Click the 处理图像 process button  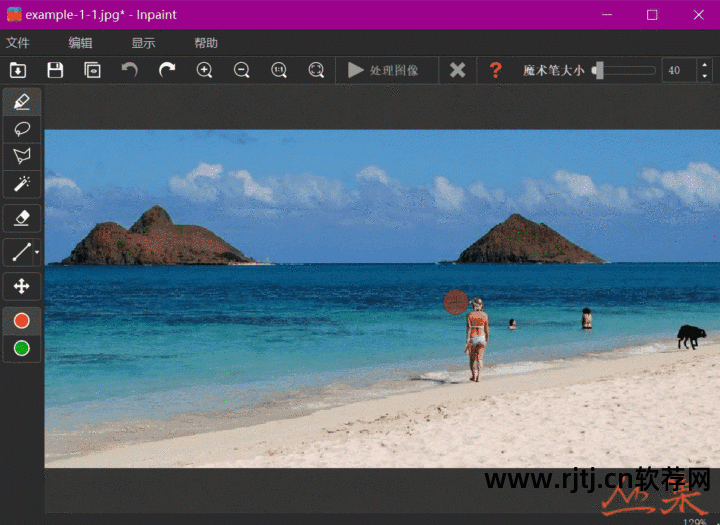383,70
